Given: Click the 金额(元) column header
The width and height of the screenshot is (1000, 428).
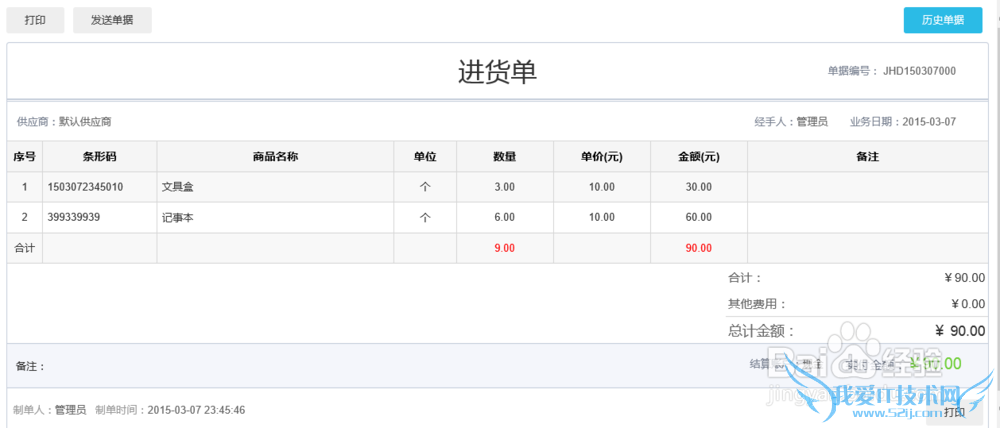Looking at the screenshot, I should 698,157.
